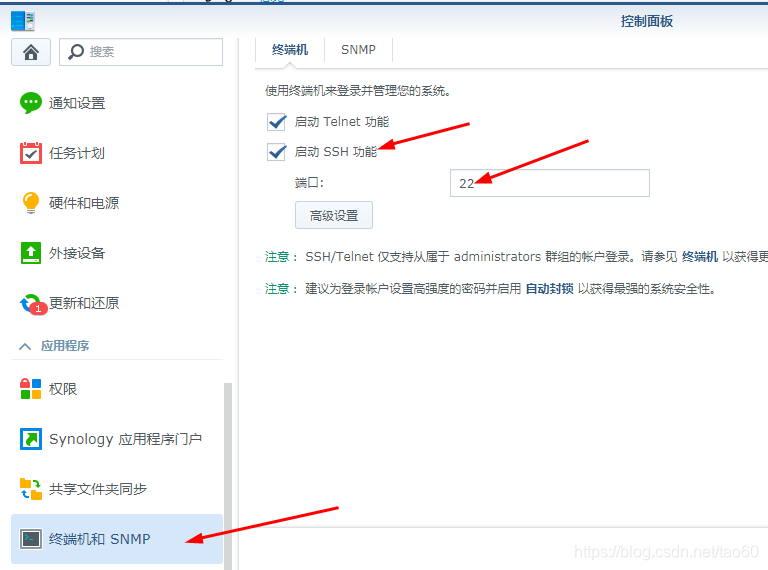Switch to the 终端机 tab

(290, 50)
